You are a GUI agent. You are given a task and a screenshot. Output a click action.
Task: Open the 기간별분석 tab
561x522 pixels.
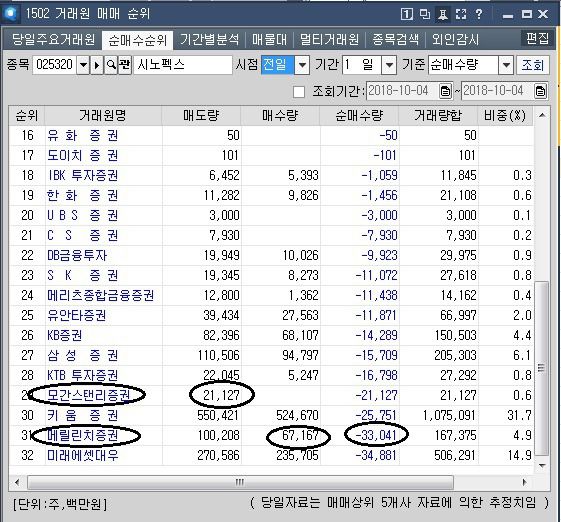(209, 39)
